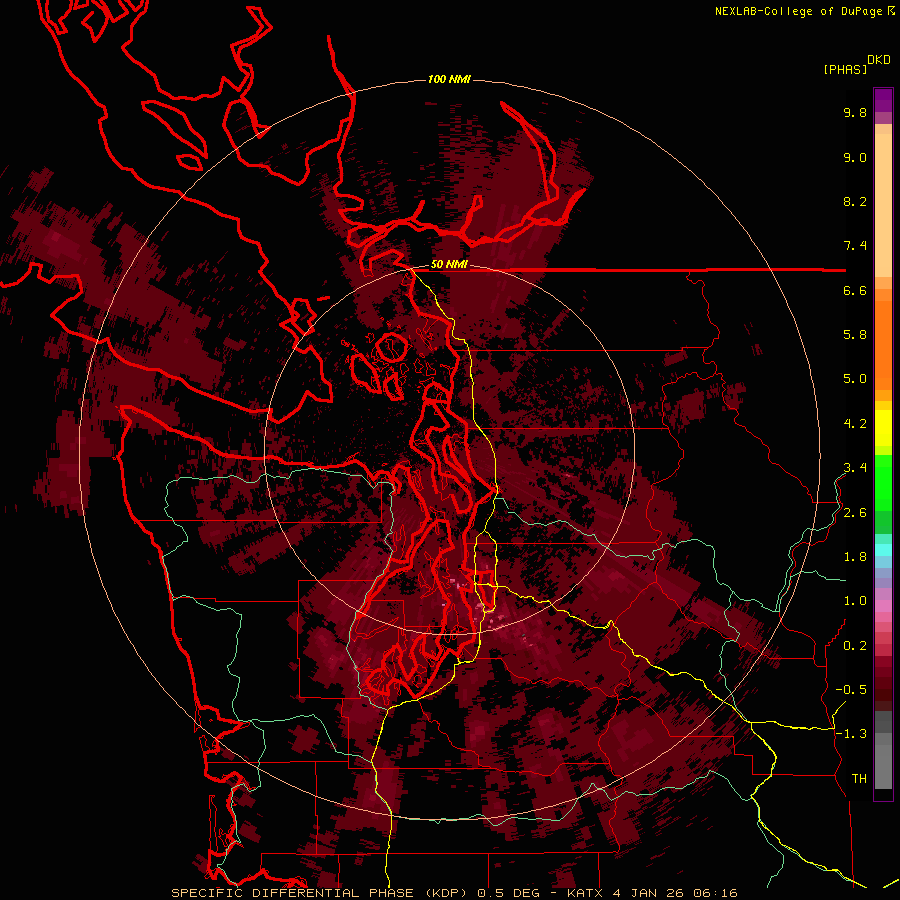Select the 5.8 legend value

click(x=855, y=335)
